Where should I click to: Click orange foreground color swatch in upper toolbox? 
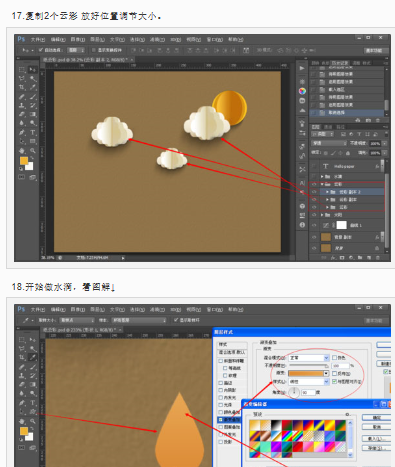click(x=24, y=161)
